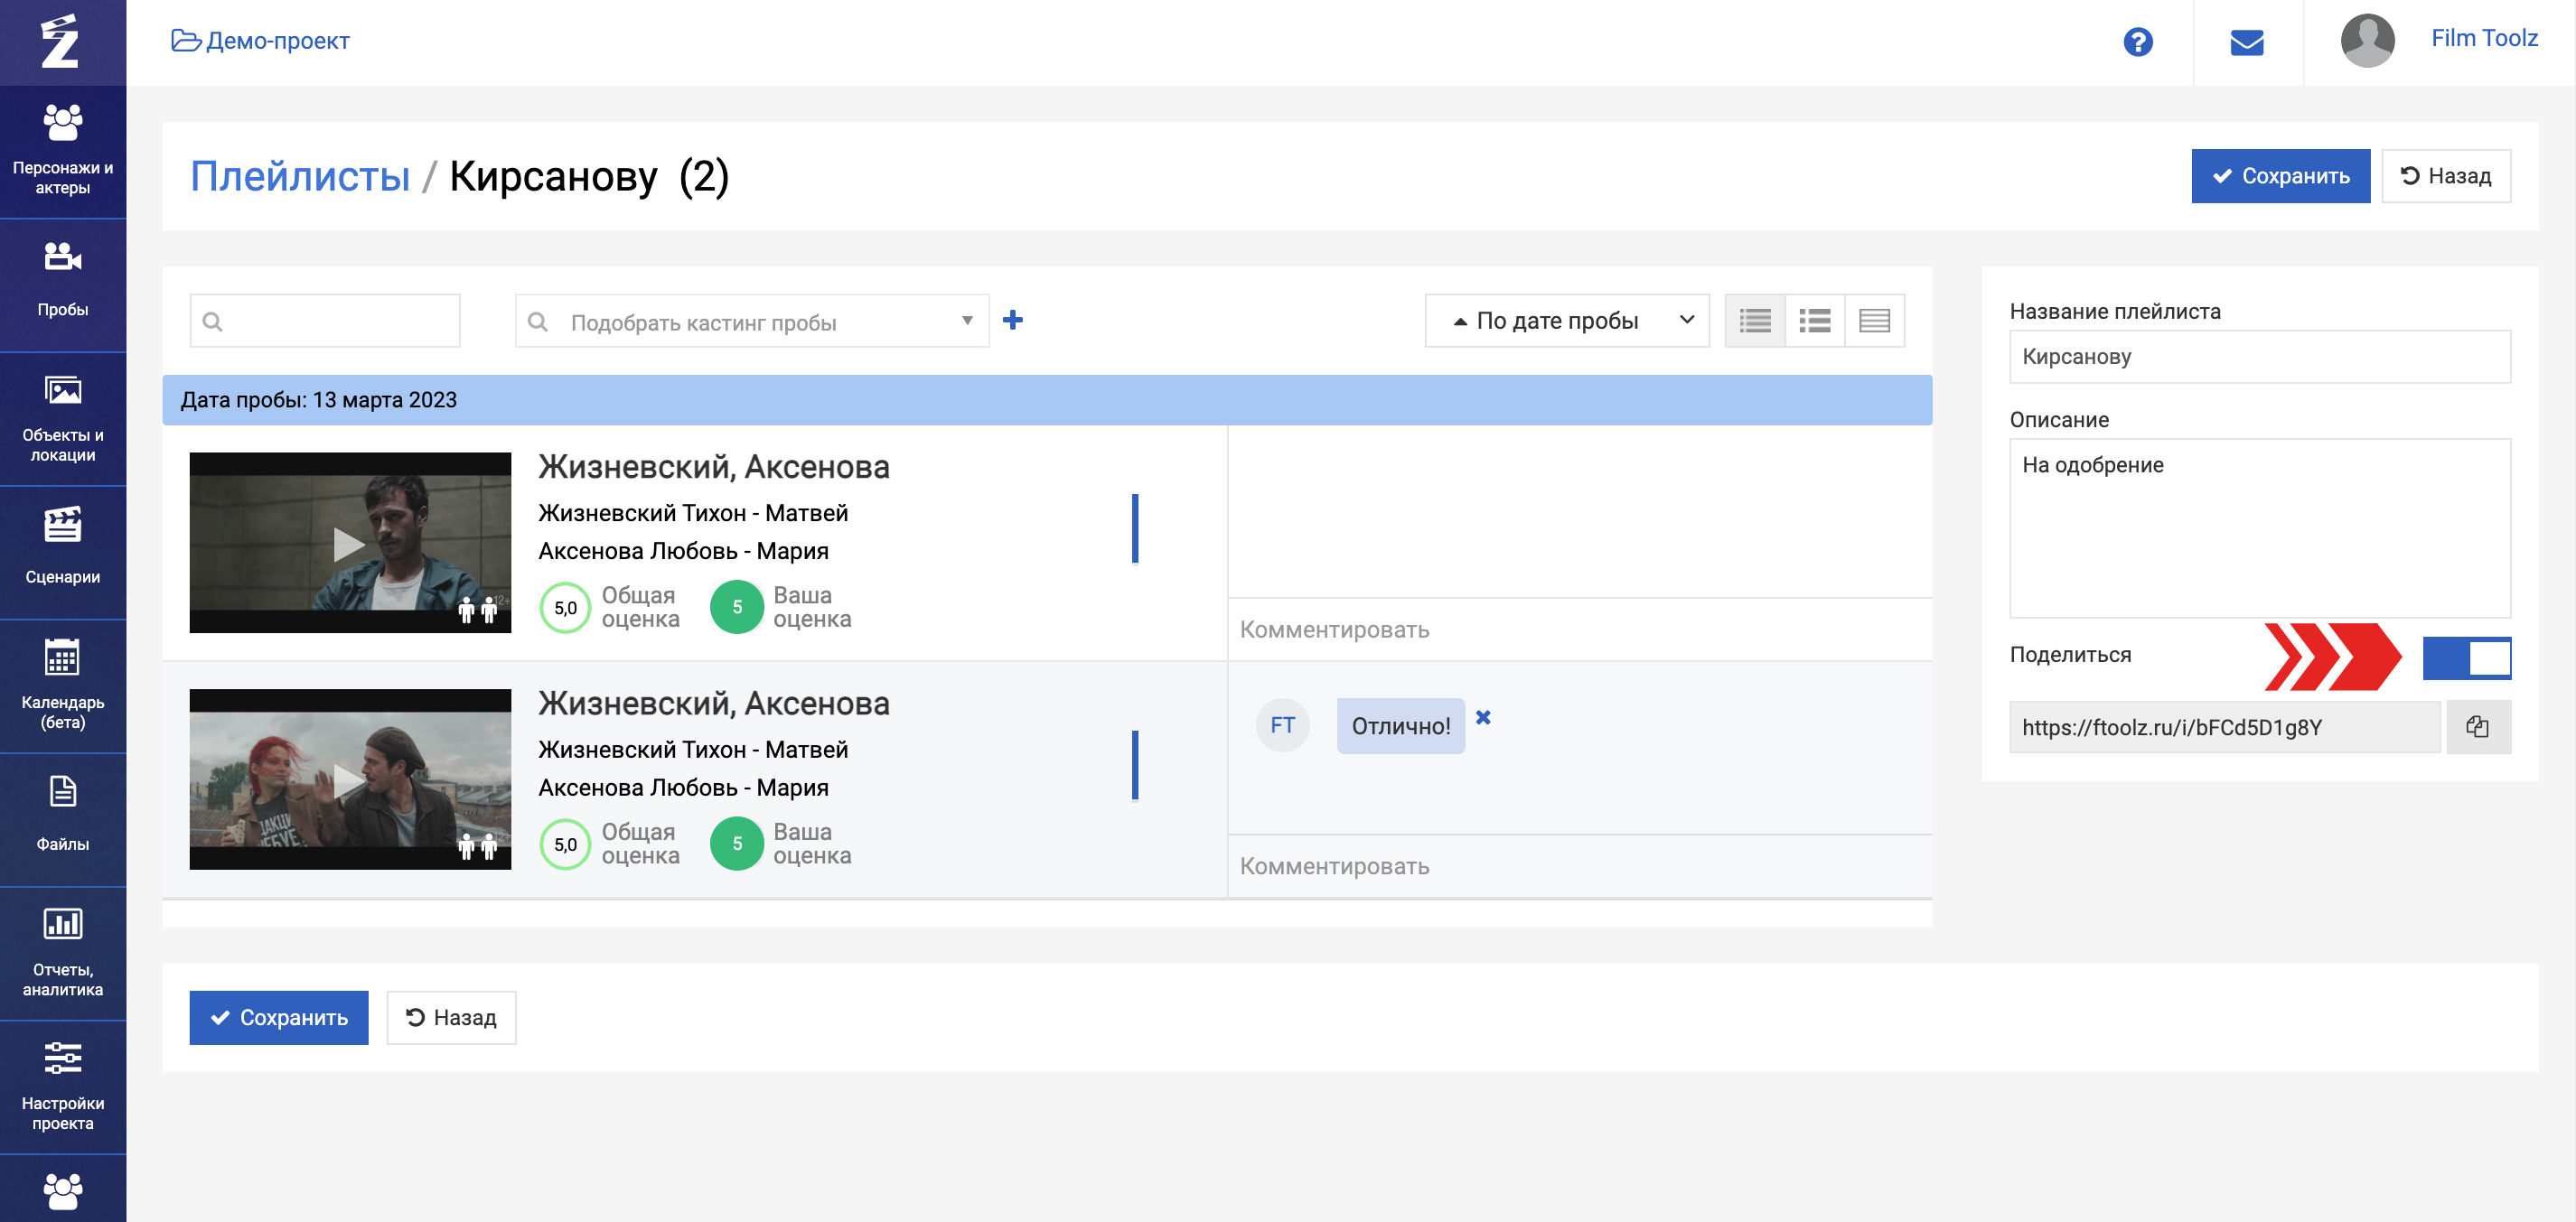Switch to the detailed list view icon
2576x1222 pixels.
click(x=1755, y=321)
